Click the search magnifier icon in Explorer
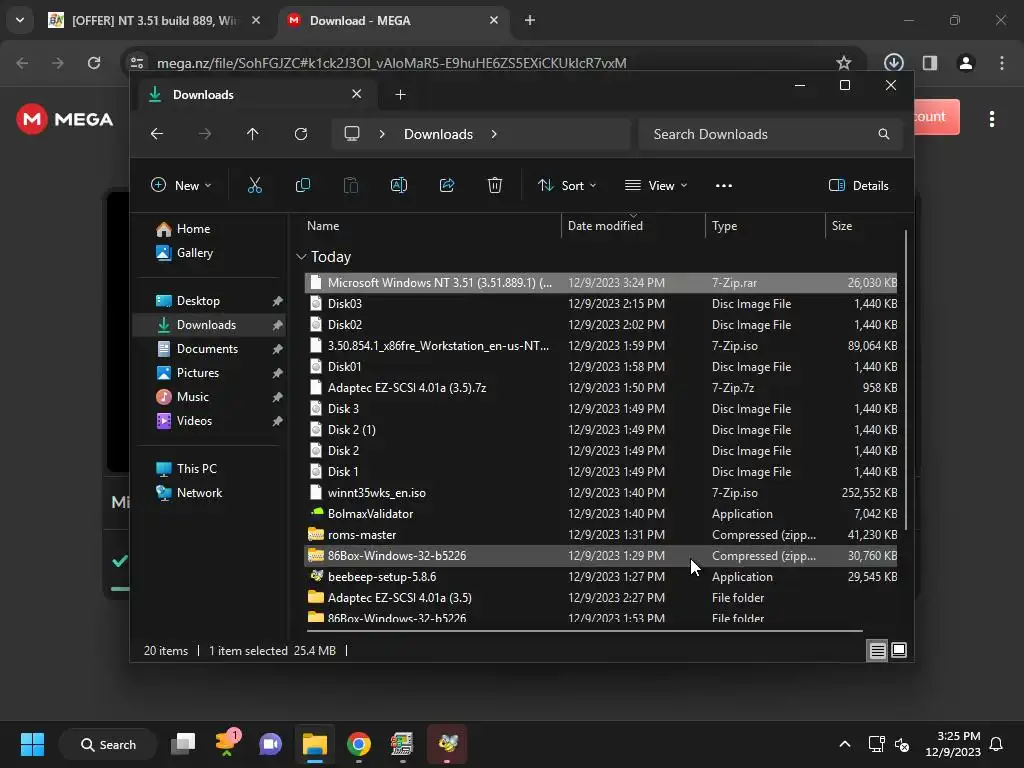Viewport: 1024px width, 768px height. click(884, 134)
